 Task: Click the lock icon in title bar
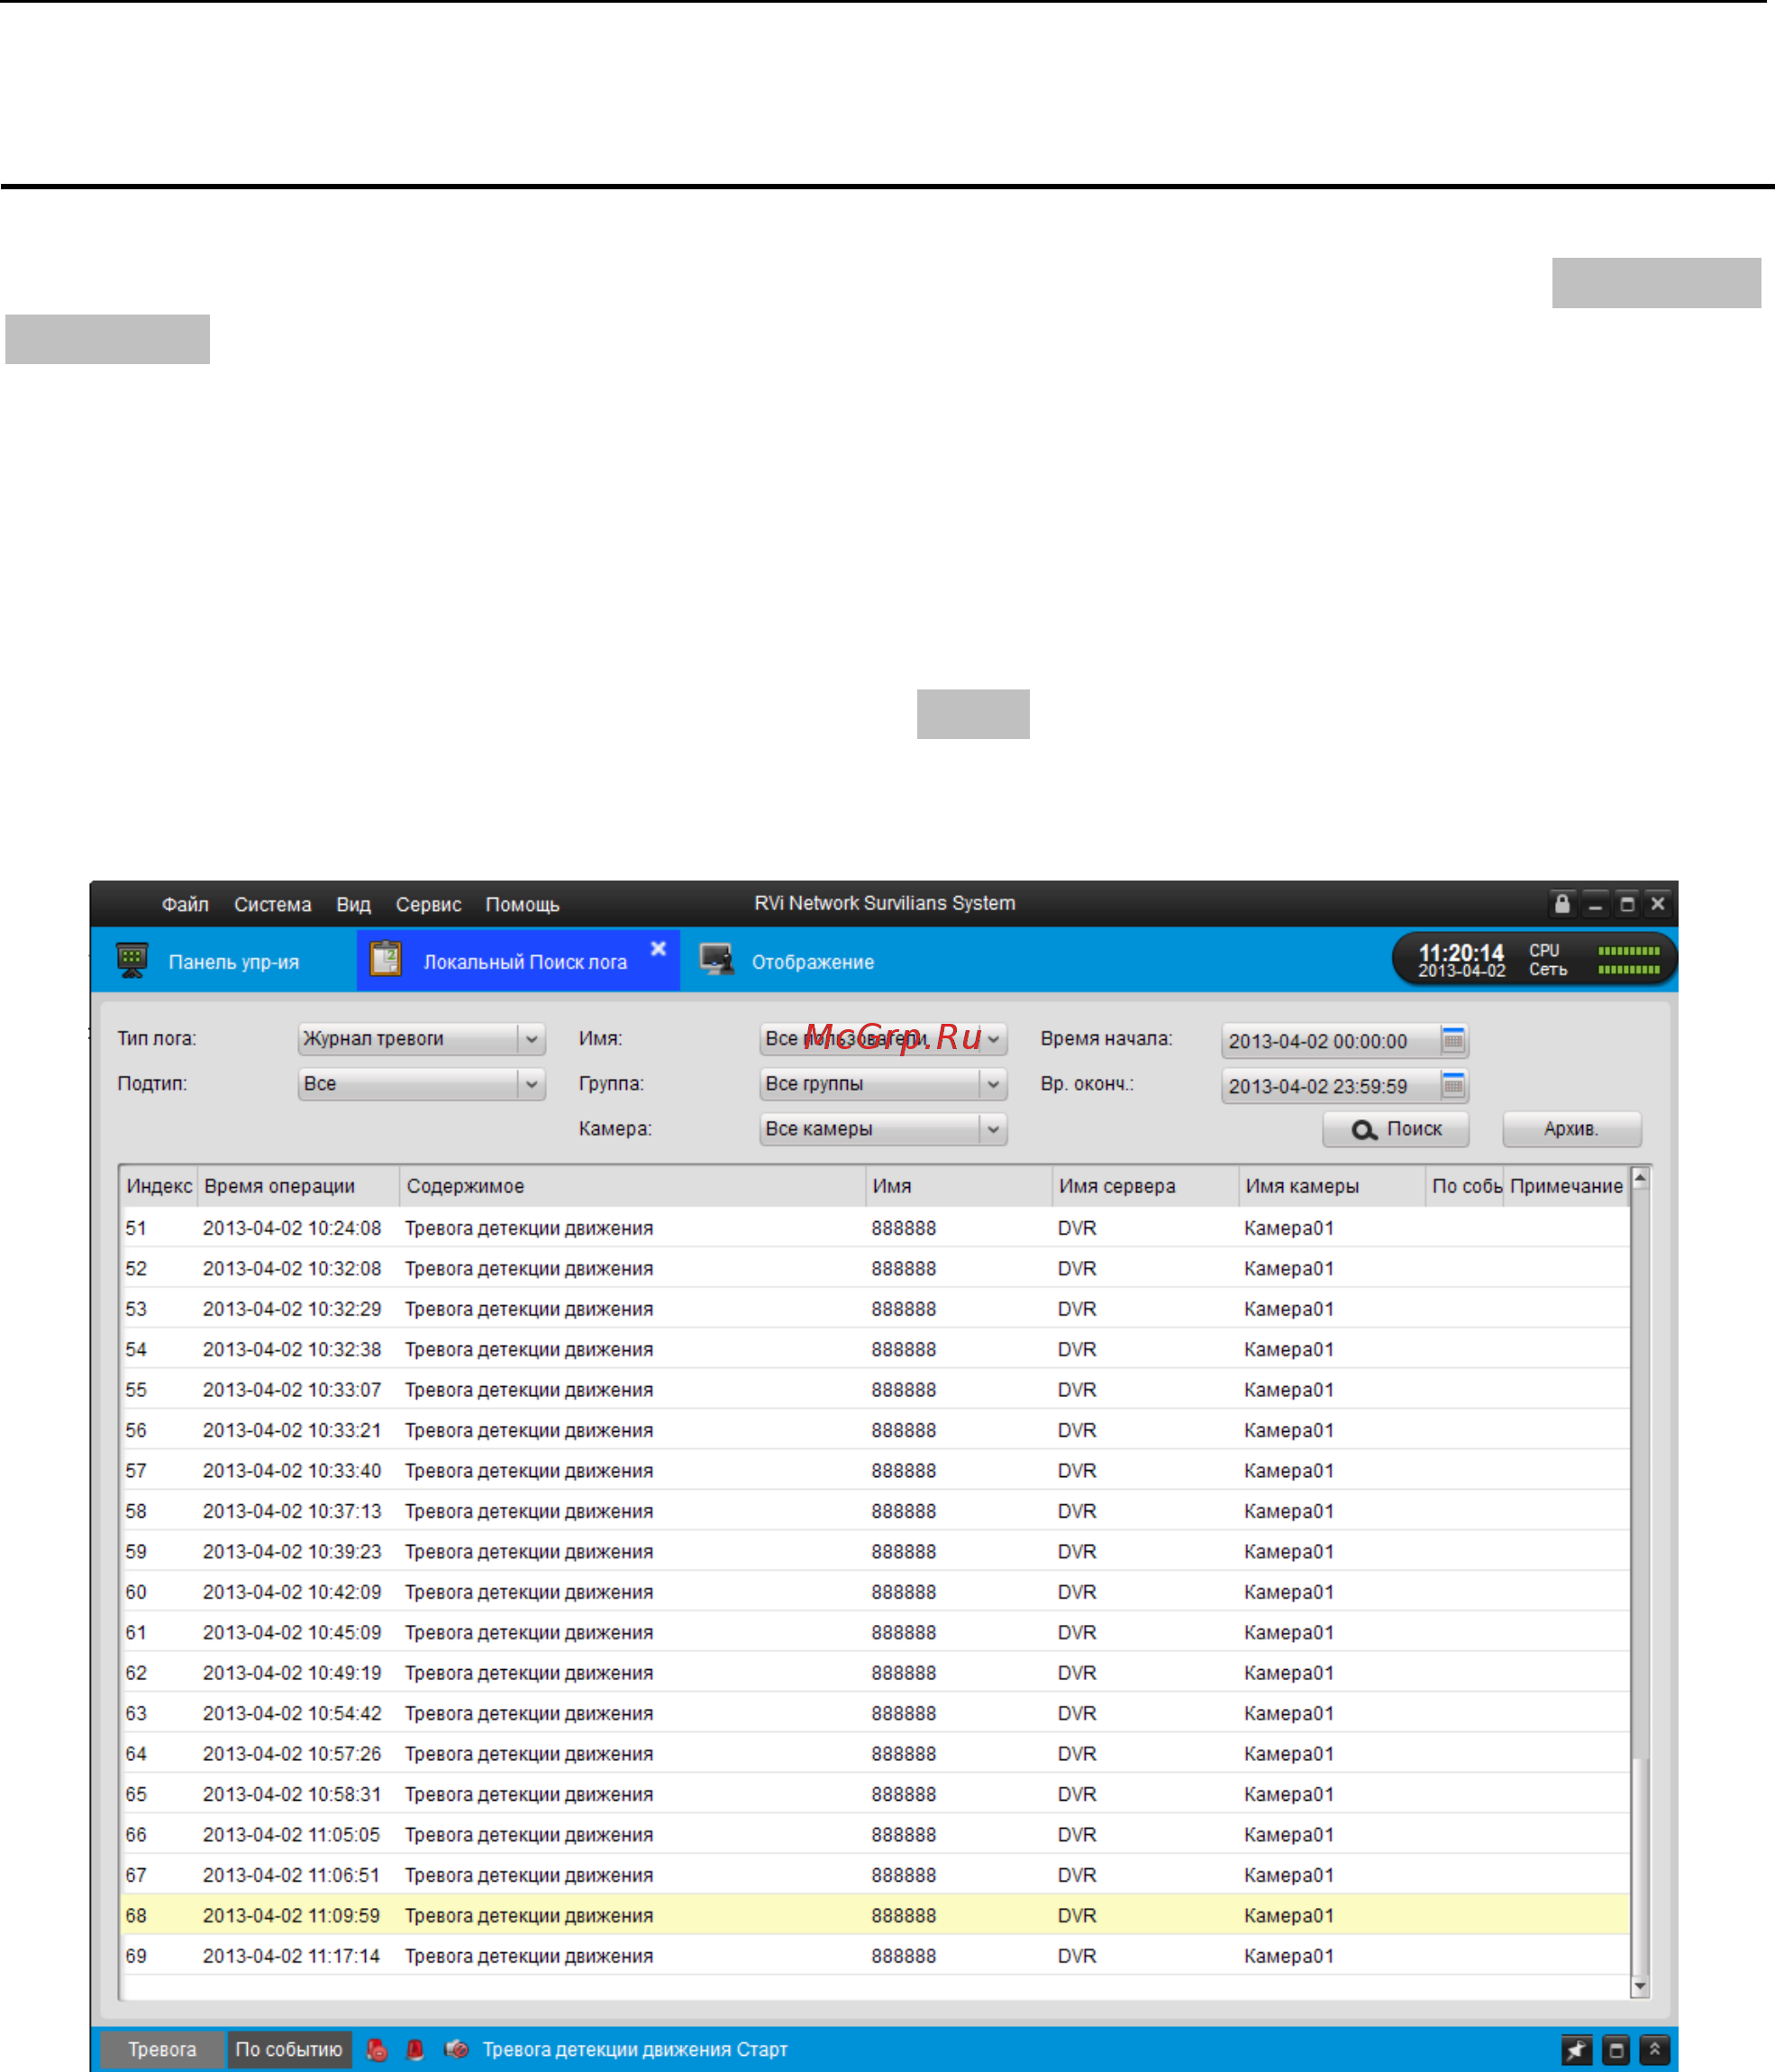point(1562,903)
